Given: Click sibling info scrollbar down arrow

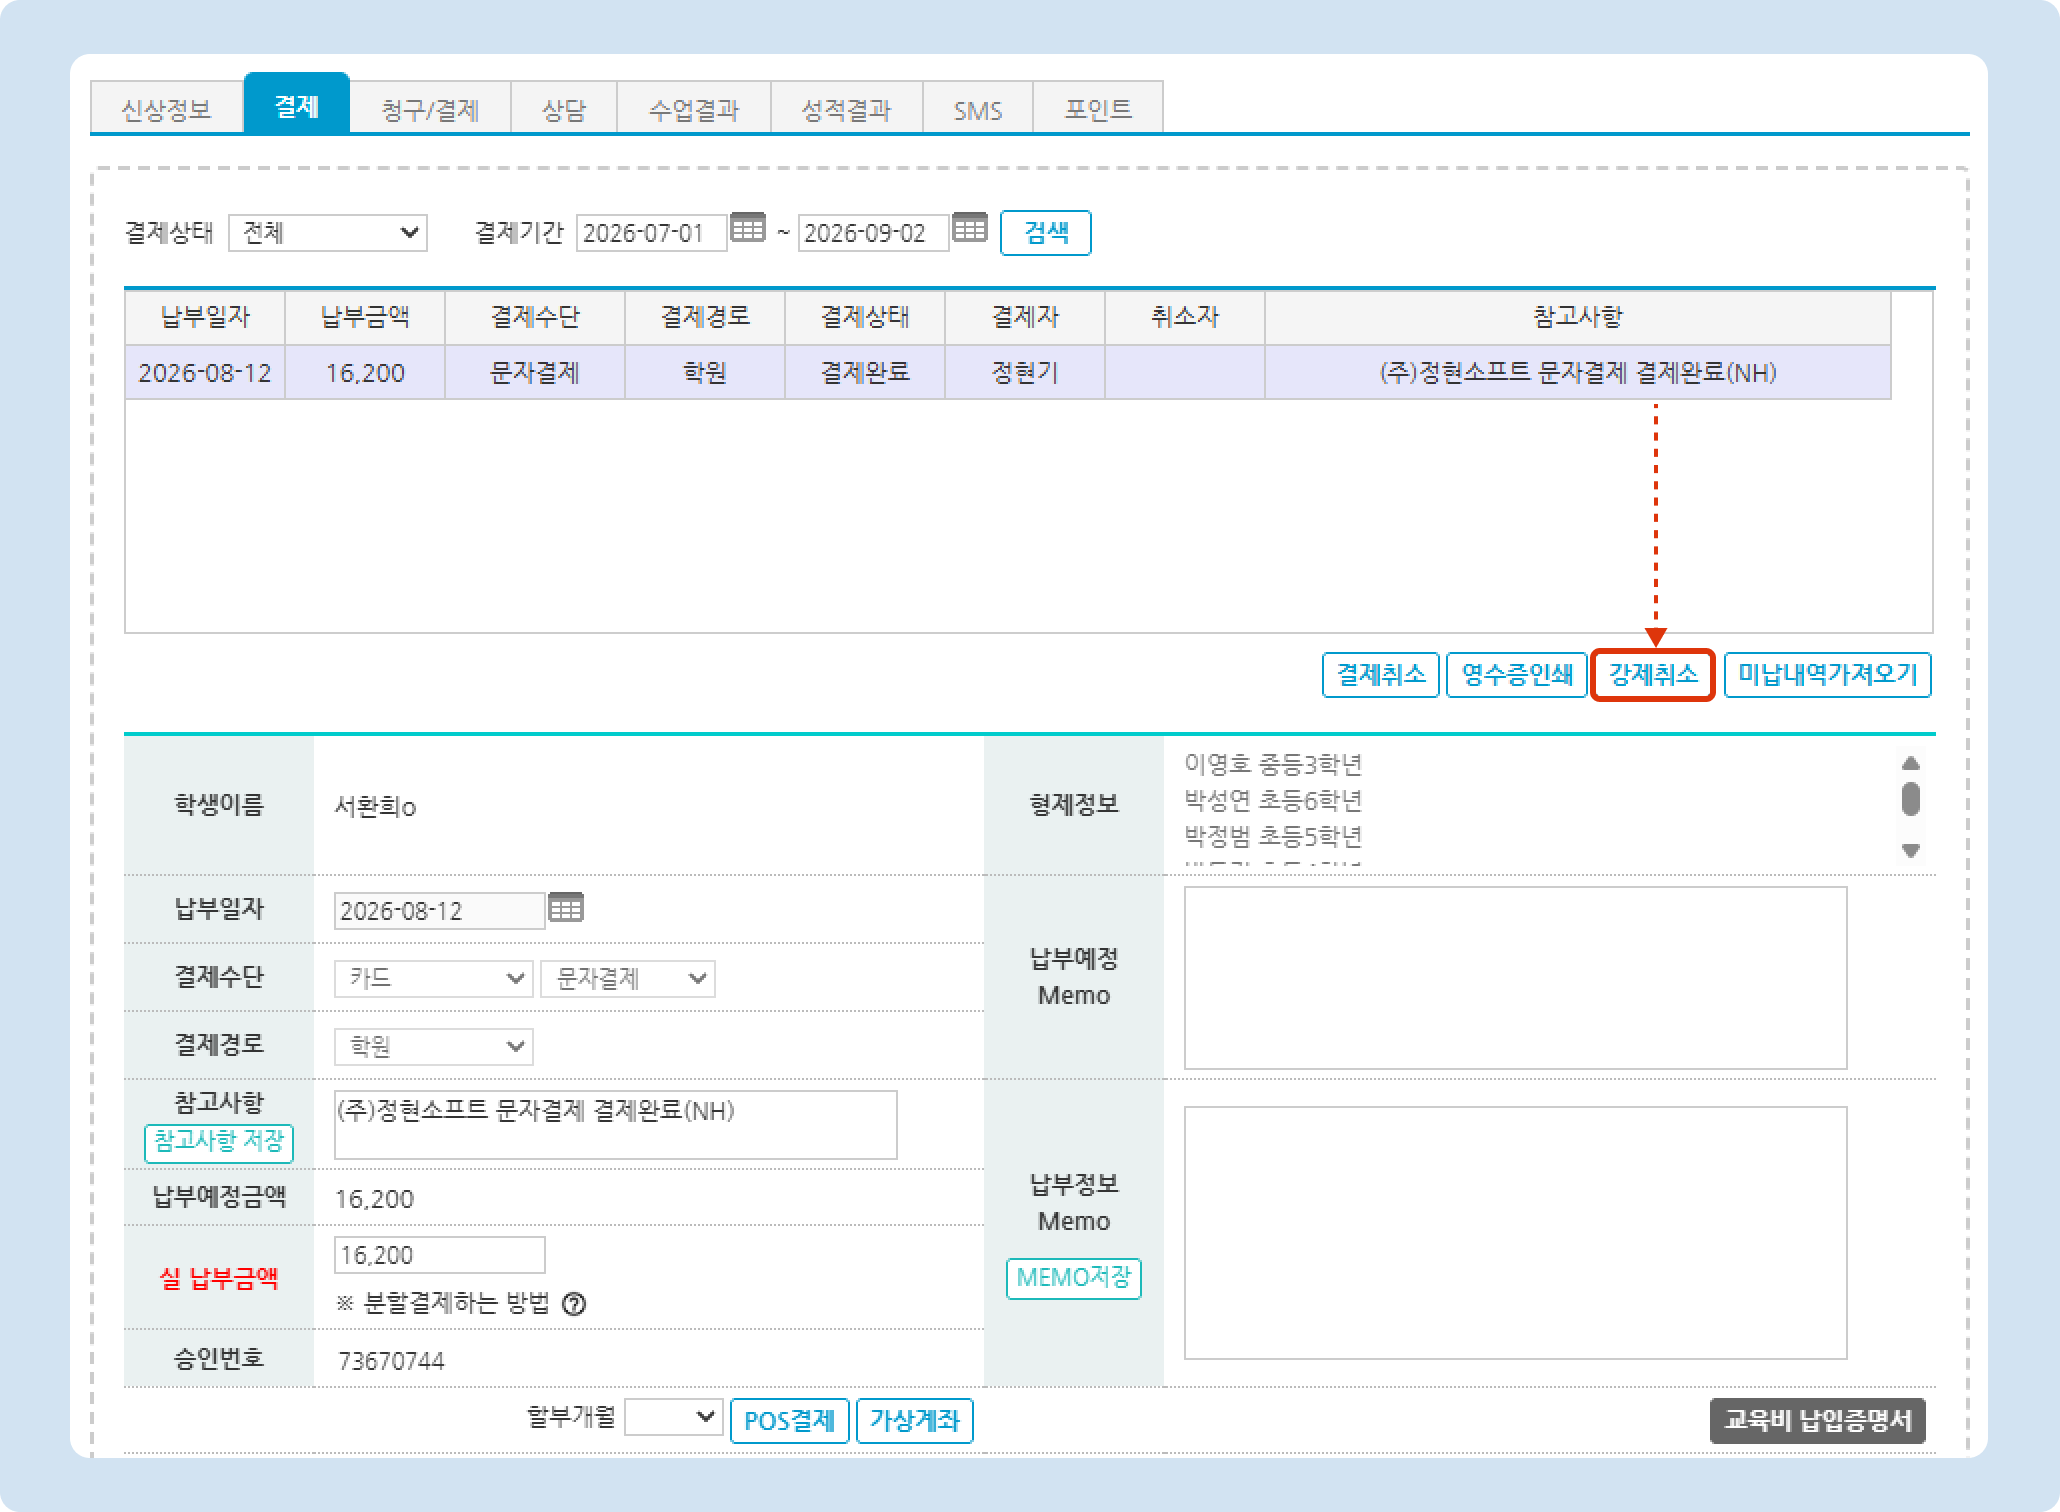Looking at the screenshot, I should tap(1910, 851).
